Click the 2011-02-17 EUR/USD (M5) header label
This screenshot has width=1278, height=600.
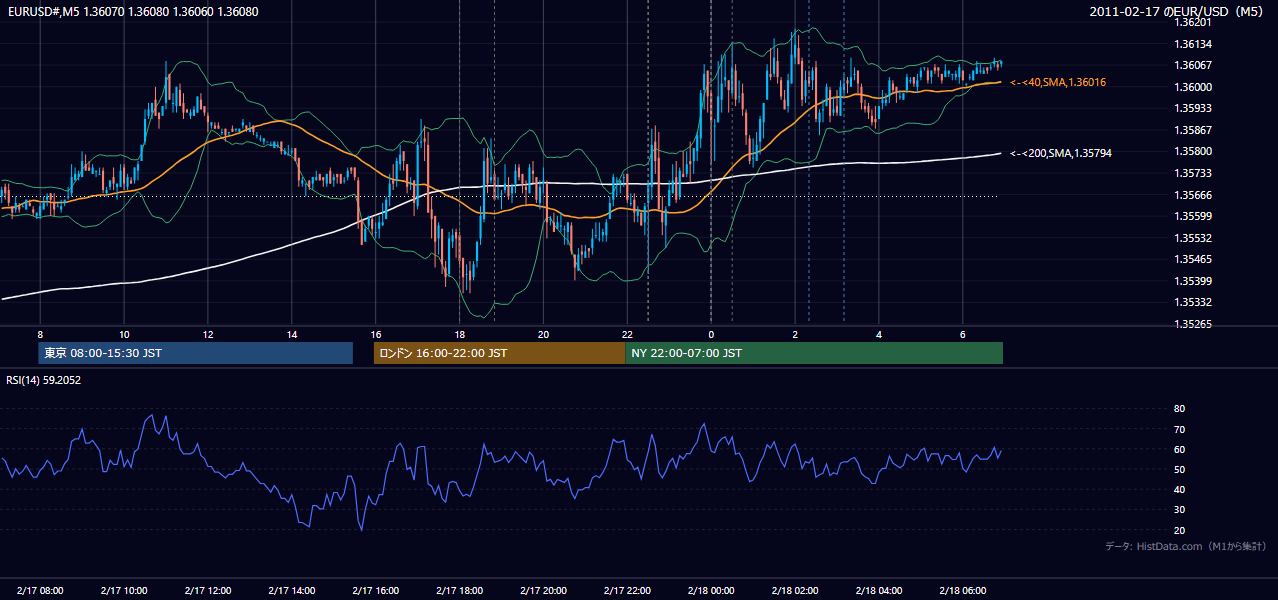1177,11
